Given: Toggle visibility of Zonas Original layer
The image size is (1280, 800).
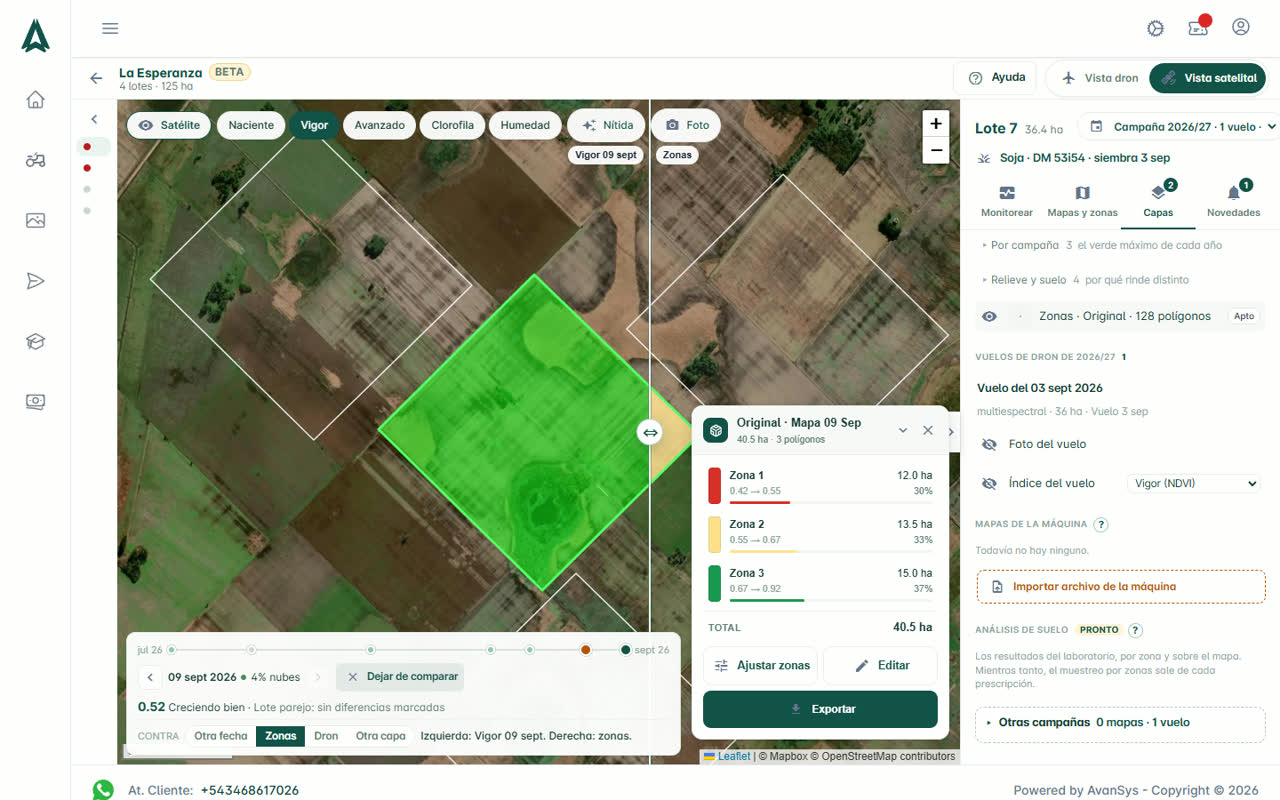Looking at the screenshot, I should 989,316.
